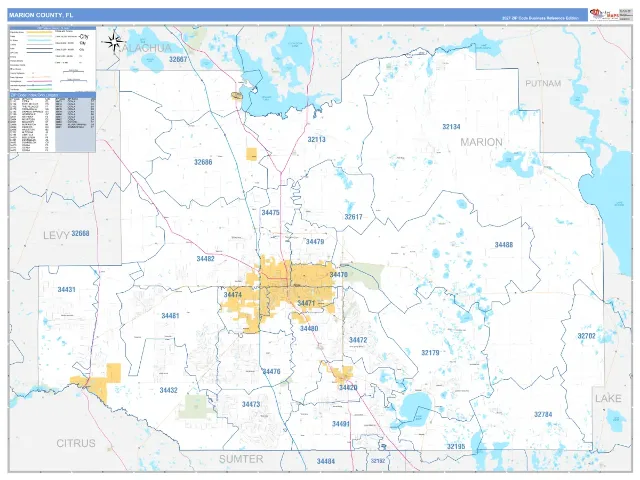Select the SUMTER county label

tap(241, 459)
